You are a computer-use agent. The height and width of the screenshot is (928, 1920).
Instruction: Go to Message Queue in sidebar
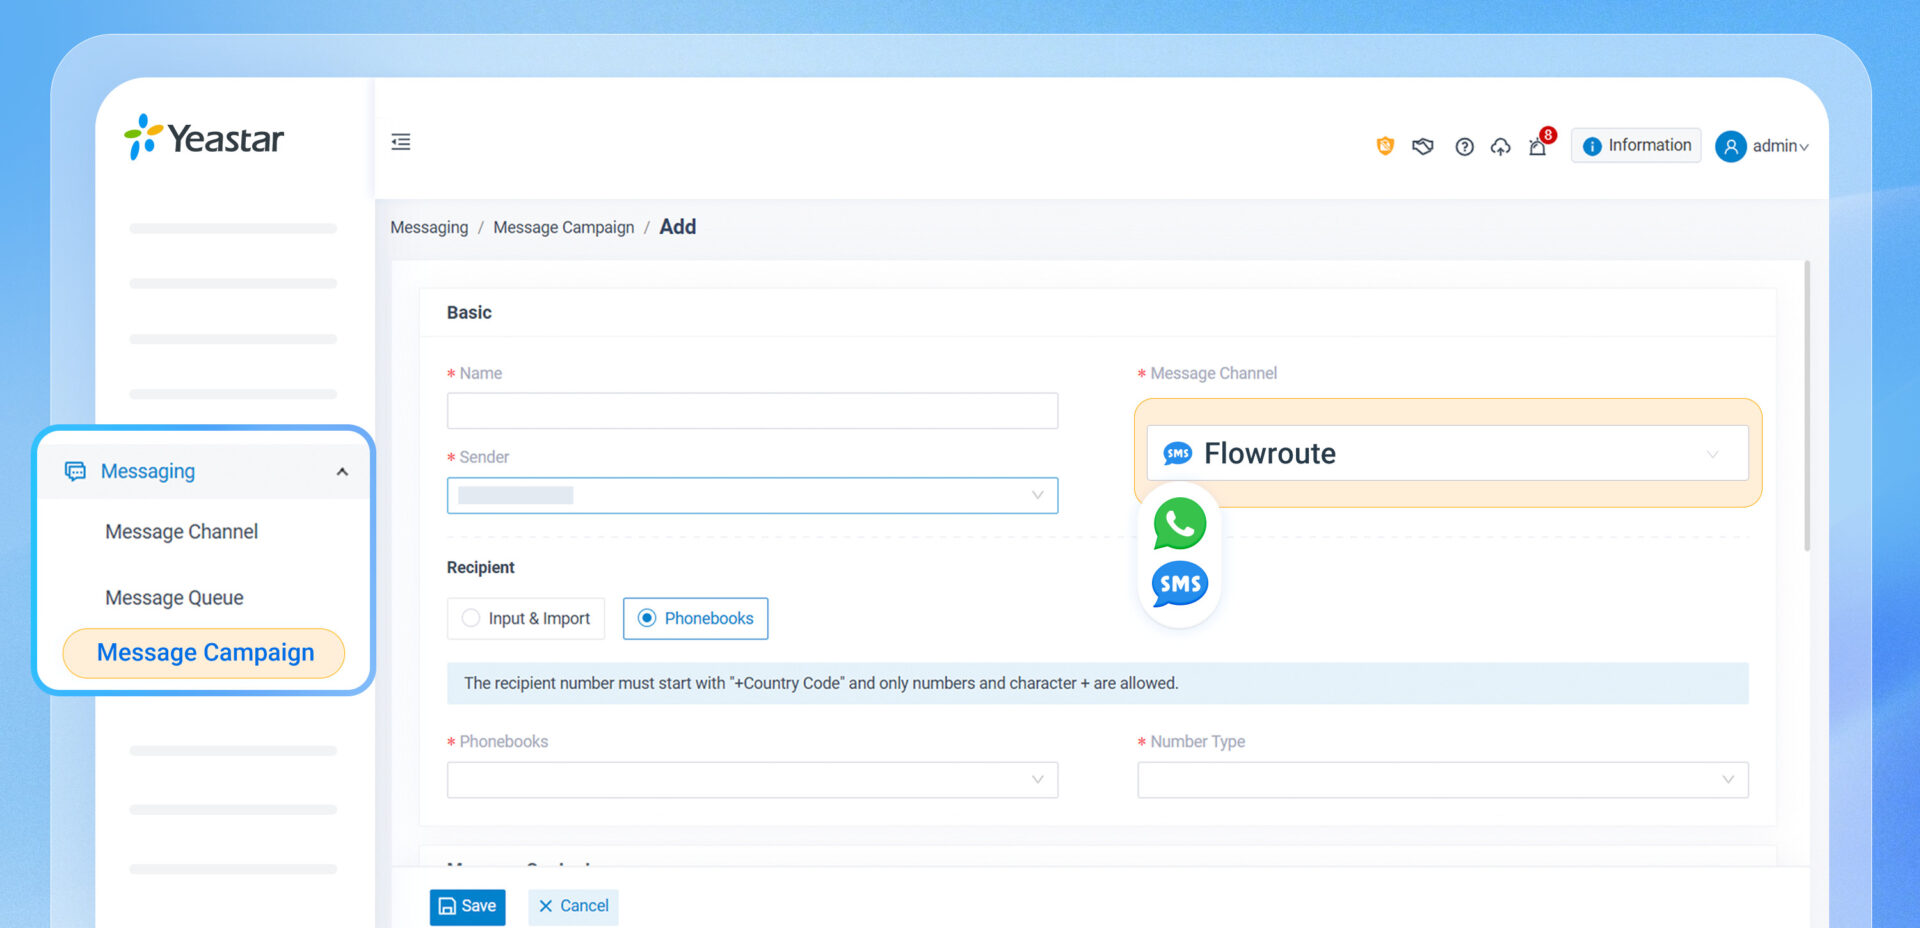tap(174, 598)
